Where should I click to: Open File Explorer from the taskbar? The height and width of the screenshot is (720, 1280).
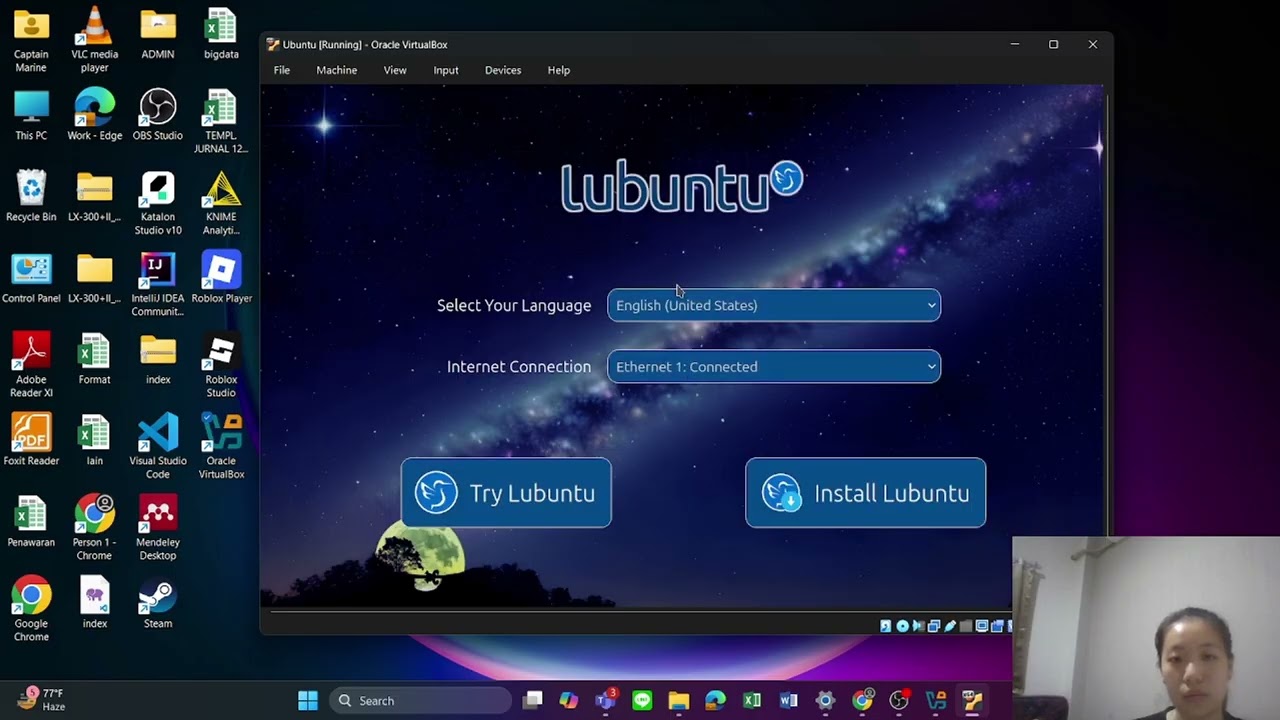point(679,701)
